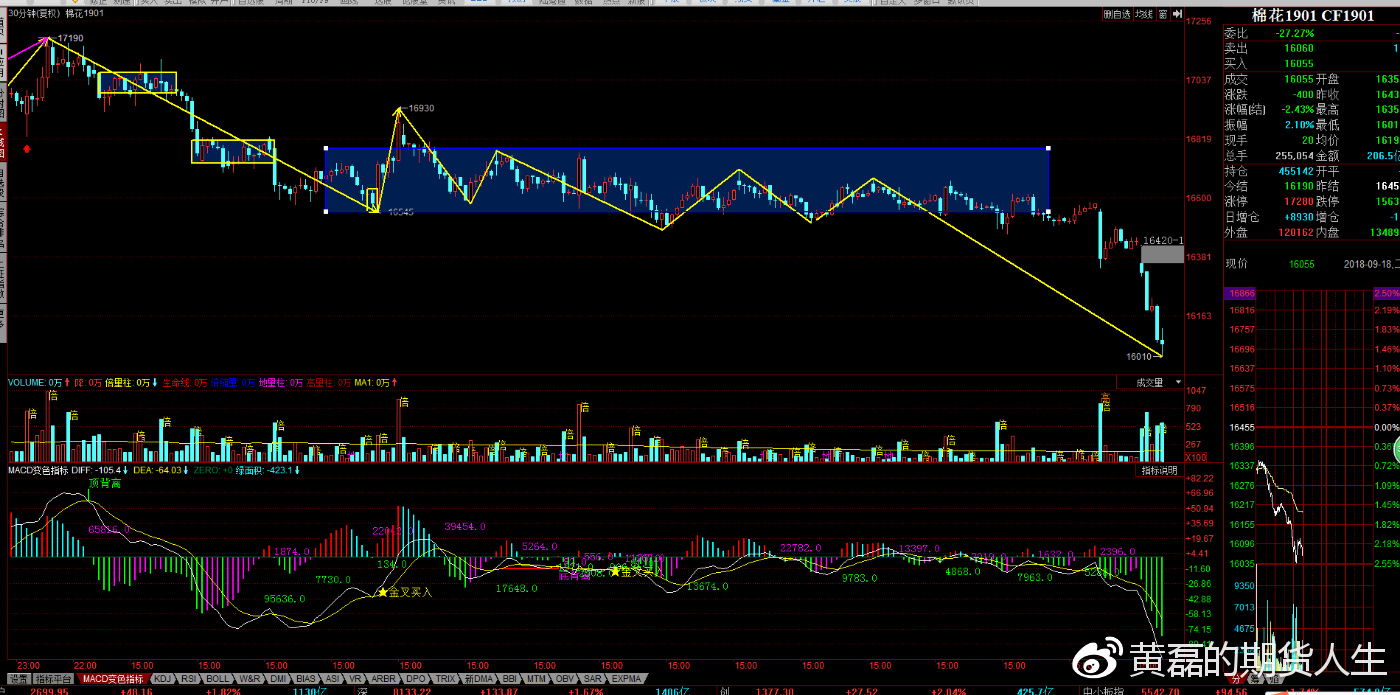Select the ASI indicator tab

[x=333, y=679]
